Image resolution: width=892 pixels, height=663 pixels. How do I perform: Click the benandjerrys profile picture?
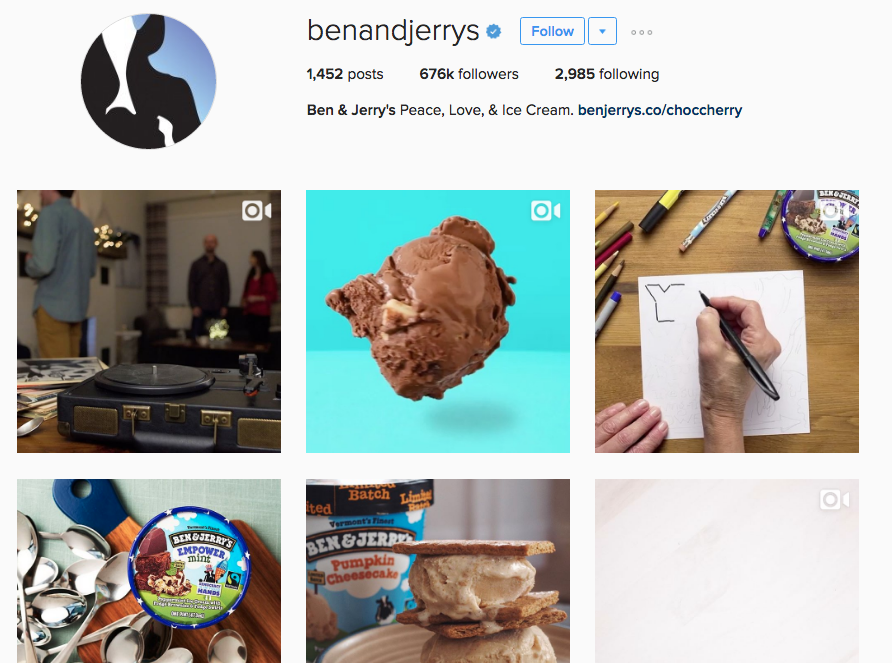[x=148, y=81]
